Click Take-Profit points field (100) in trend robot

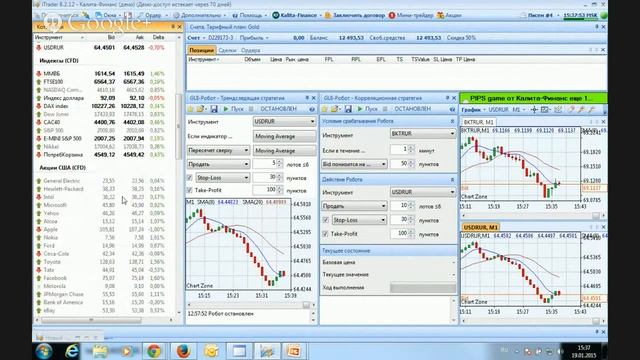[265, 190]
